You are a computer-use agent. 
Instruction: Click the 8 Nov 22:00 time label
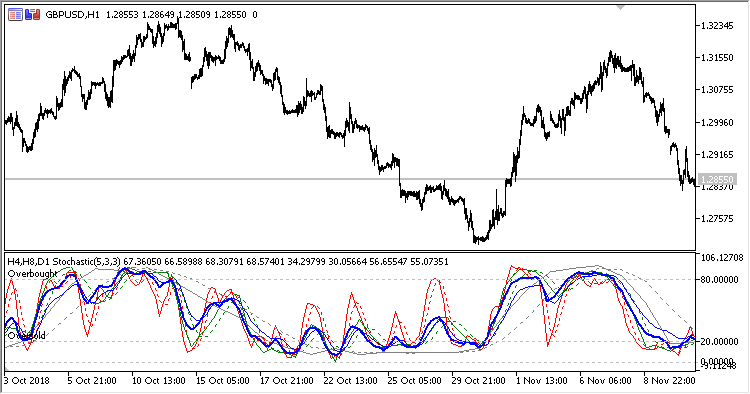(670, 381)
